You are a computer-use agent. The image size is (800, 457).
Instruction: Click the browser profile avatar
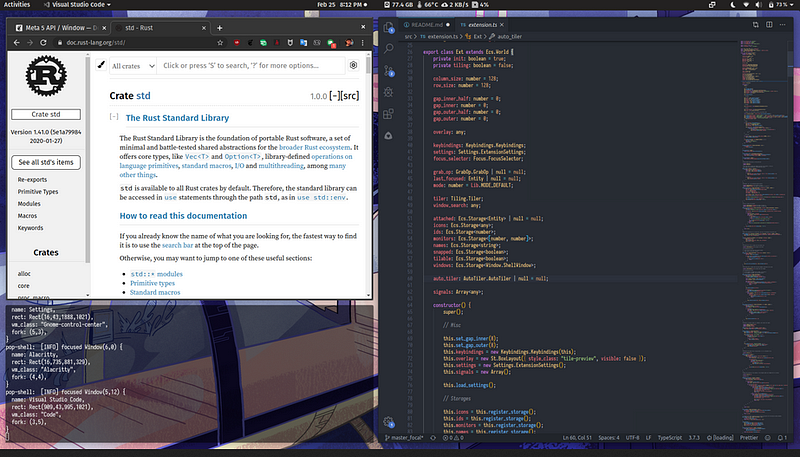349,43
